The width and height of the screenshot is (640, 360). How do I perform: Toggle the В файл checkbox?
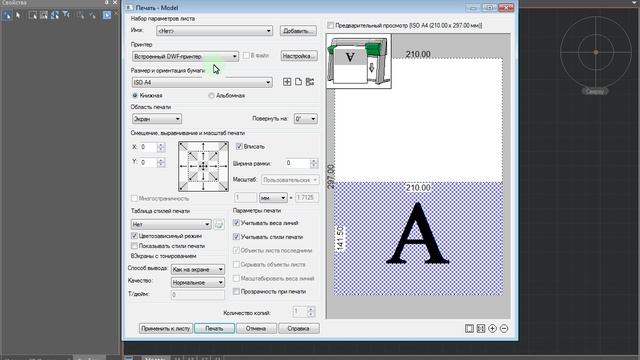(x=246, y=55)
